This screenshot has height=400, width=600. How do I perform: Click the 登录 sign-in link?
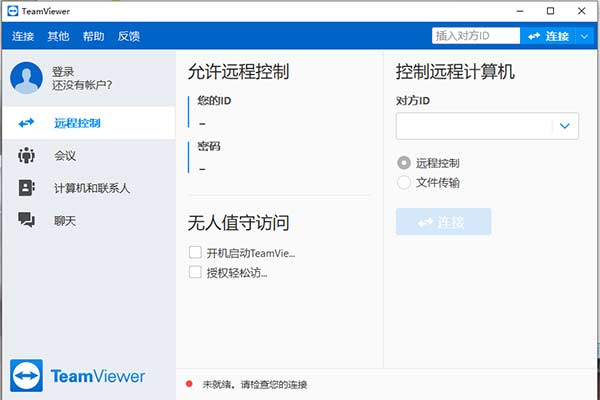coord(63,72)
